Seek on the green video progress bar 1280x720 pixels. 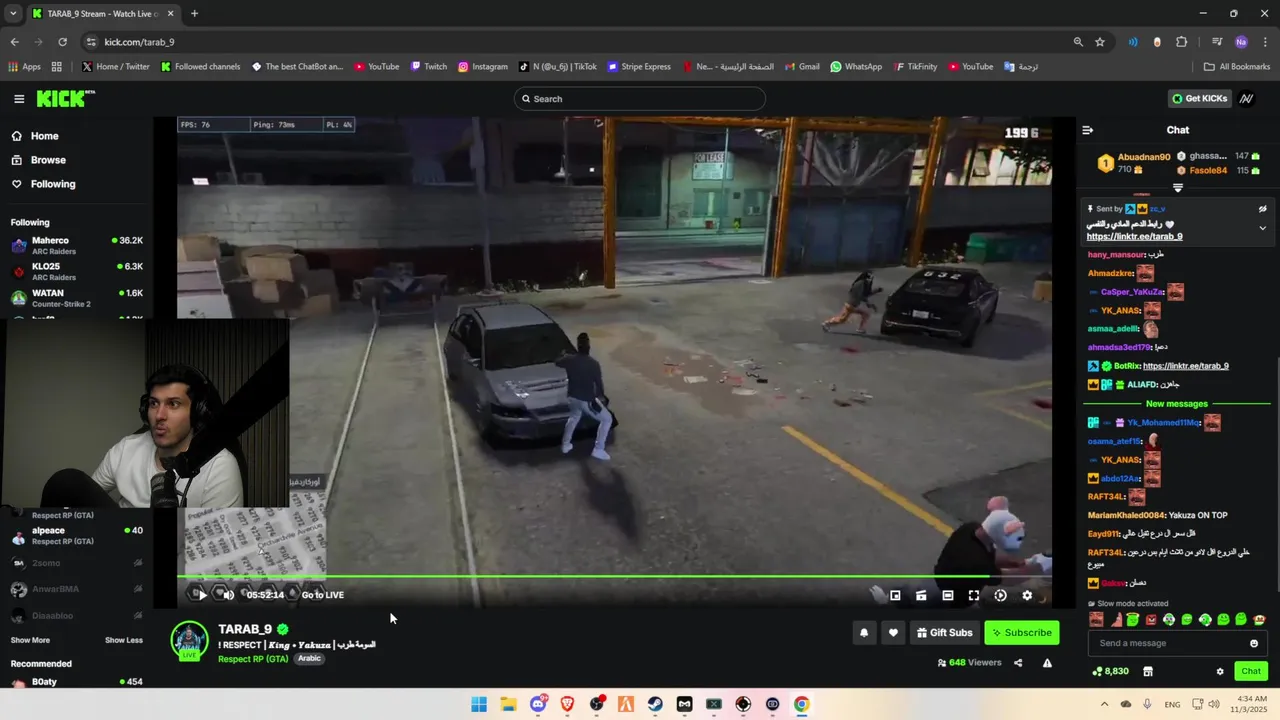click(x=614, y=576)
